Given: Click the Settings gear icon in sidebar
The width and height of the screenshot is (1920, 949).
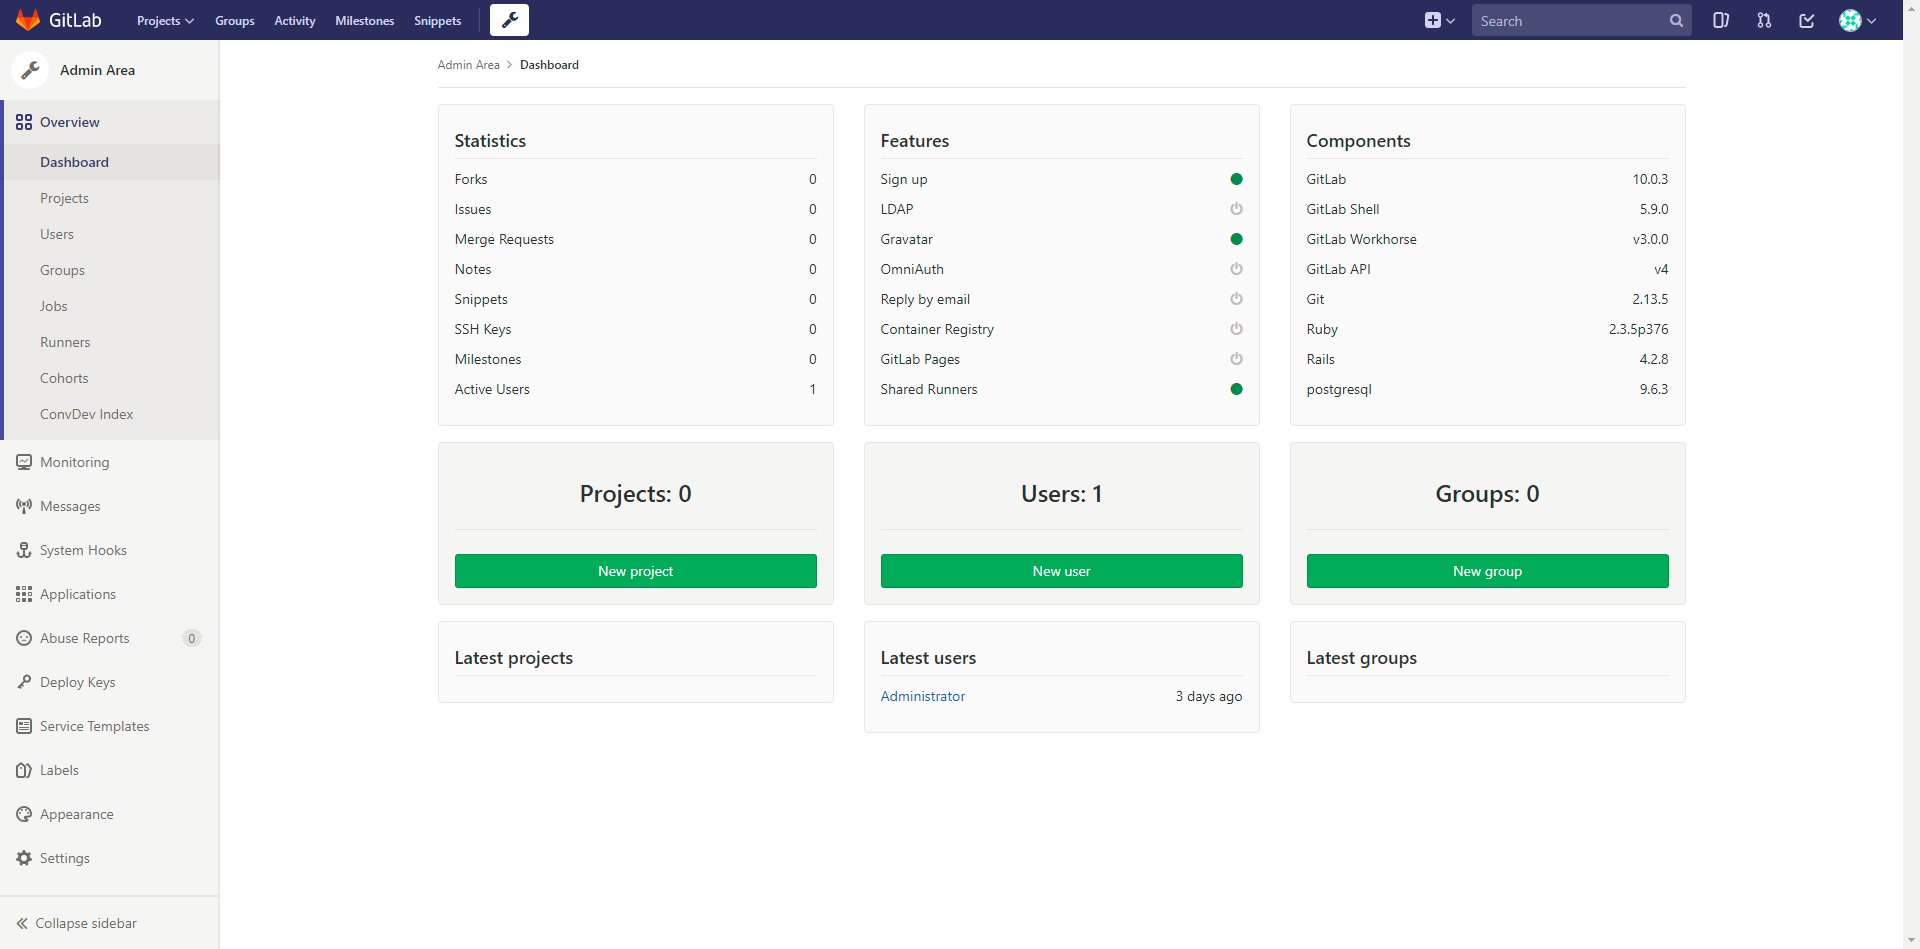Looking at the screenshot, I should (24, 858).
